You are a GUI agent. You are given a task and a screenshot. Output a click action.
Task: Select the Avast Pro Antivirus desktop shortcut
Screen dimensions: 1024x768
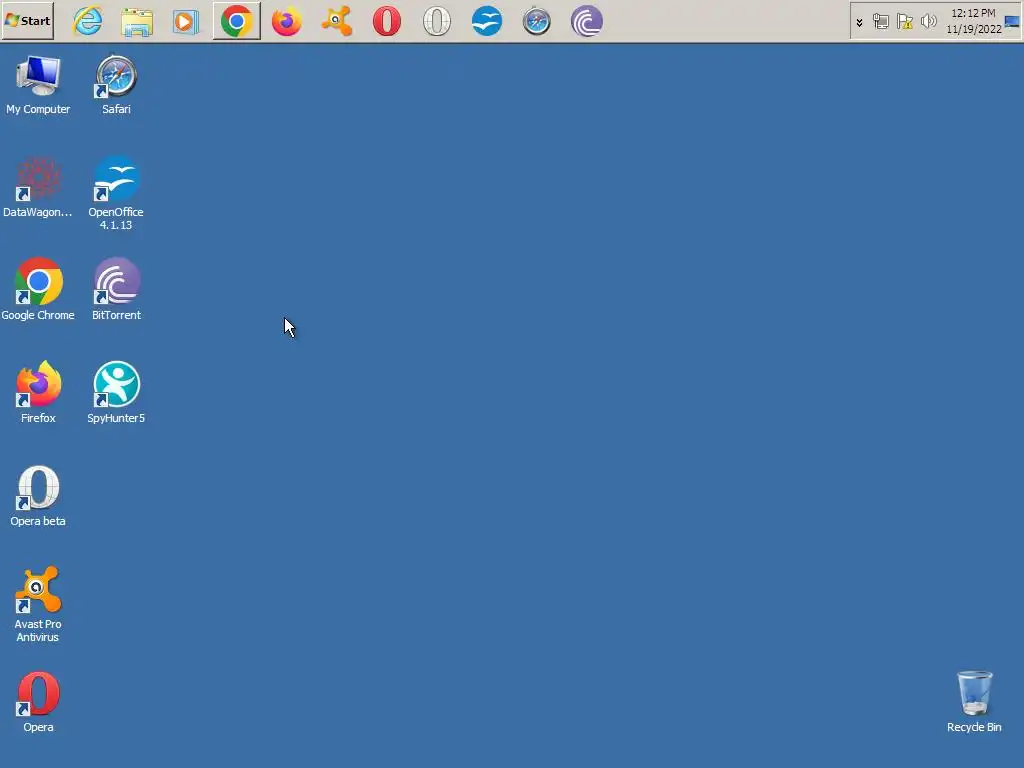pos(38,605)
